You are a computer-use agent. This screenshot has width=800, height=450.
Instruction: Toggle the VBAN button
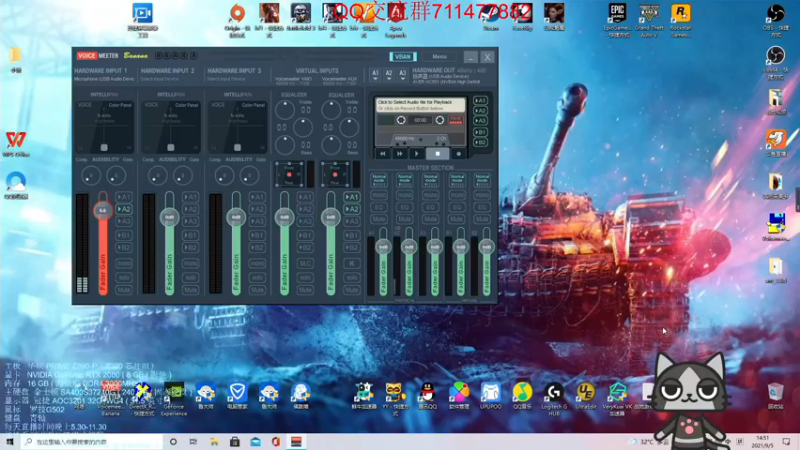pos(403,57)
